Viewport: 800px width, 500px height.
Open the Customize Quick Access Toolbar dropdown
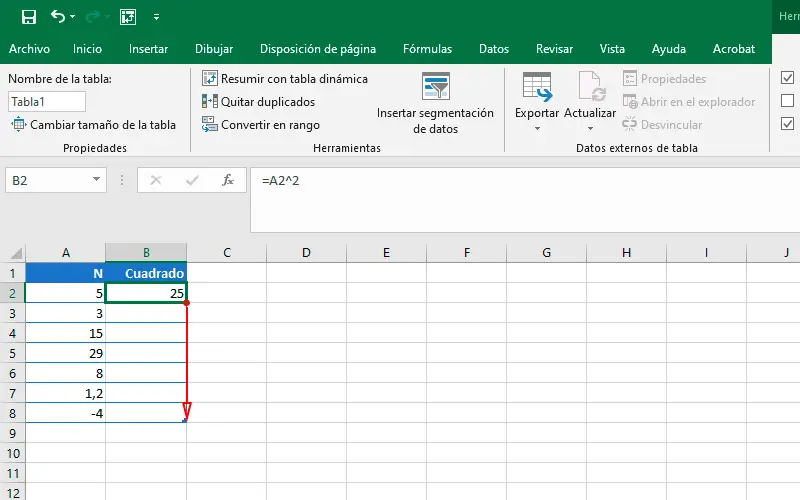(157, 17)
